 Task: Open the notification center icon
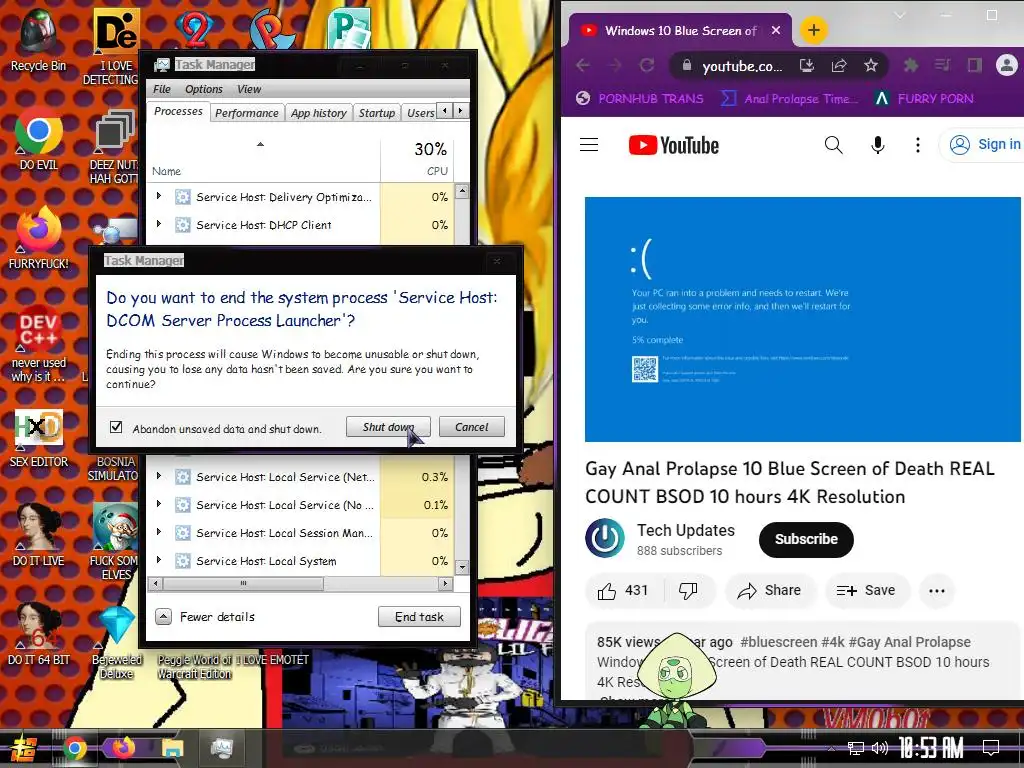[991, 747]
